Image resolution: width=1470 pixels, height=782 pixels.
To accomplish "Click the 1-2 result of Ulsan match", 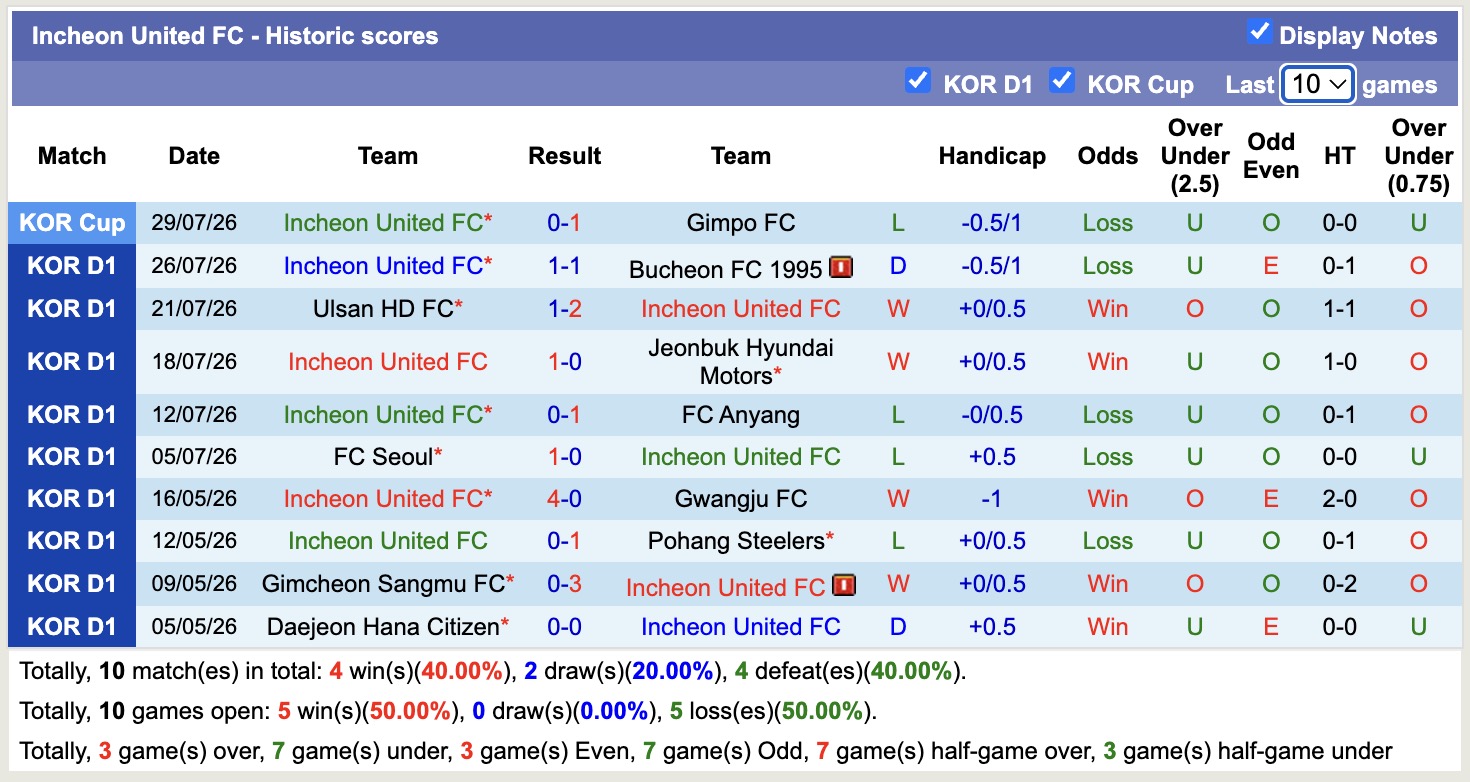I will pyautogui.click(x=565, y=309).
